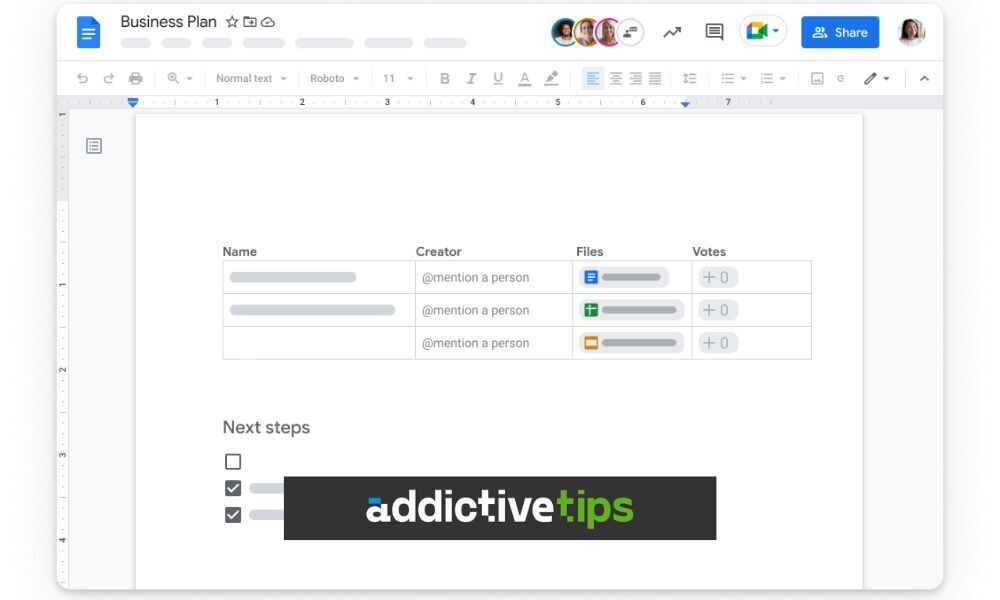Click the first placeholder menu item
1000x600 pixels.
click(x=135, y=43)
